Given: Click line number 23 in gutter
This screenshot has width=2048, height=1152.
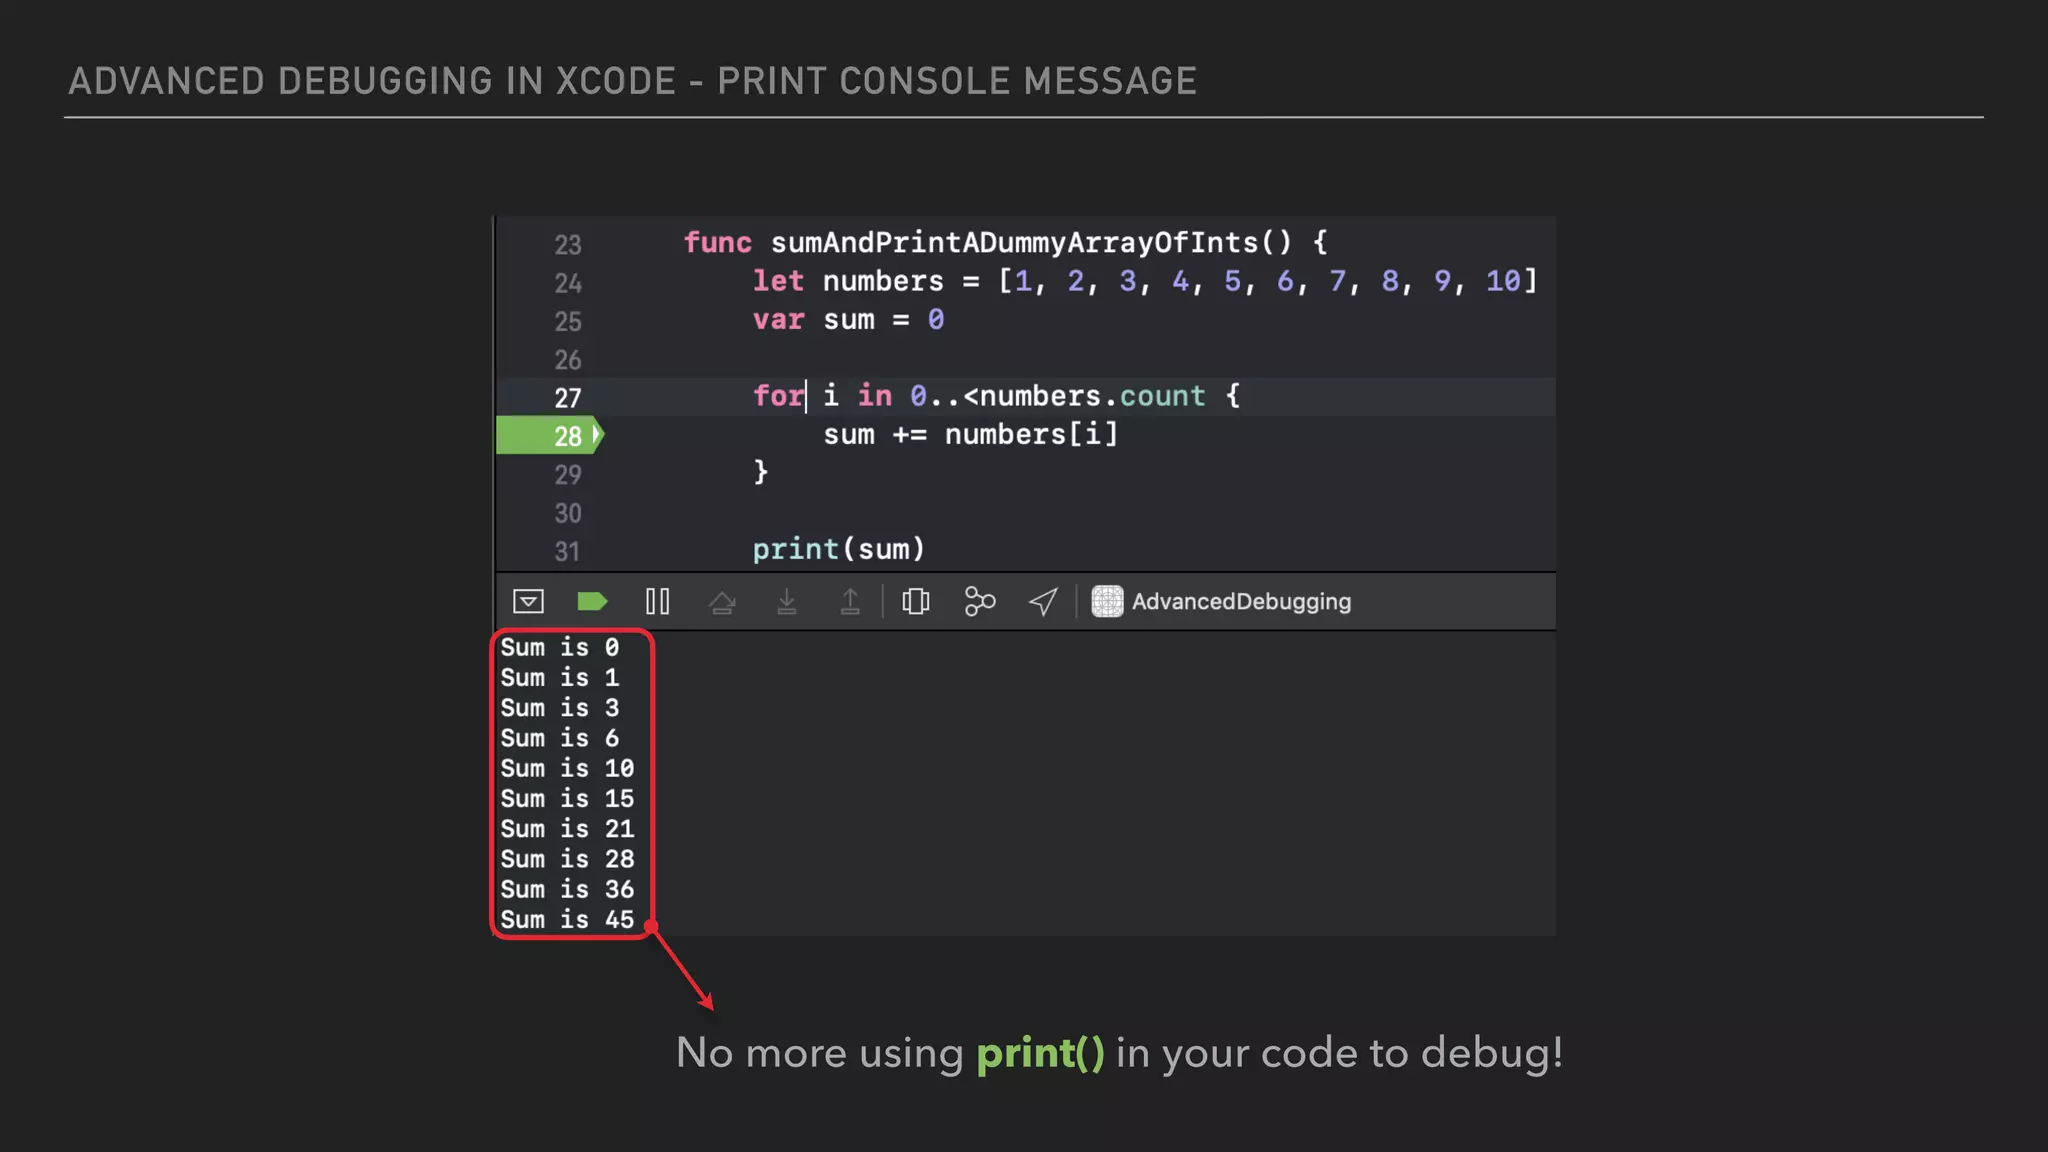Looking at the screenshot, I should (x=568, y=244).
